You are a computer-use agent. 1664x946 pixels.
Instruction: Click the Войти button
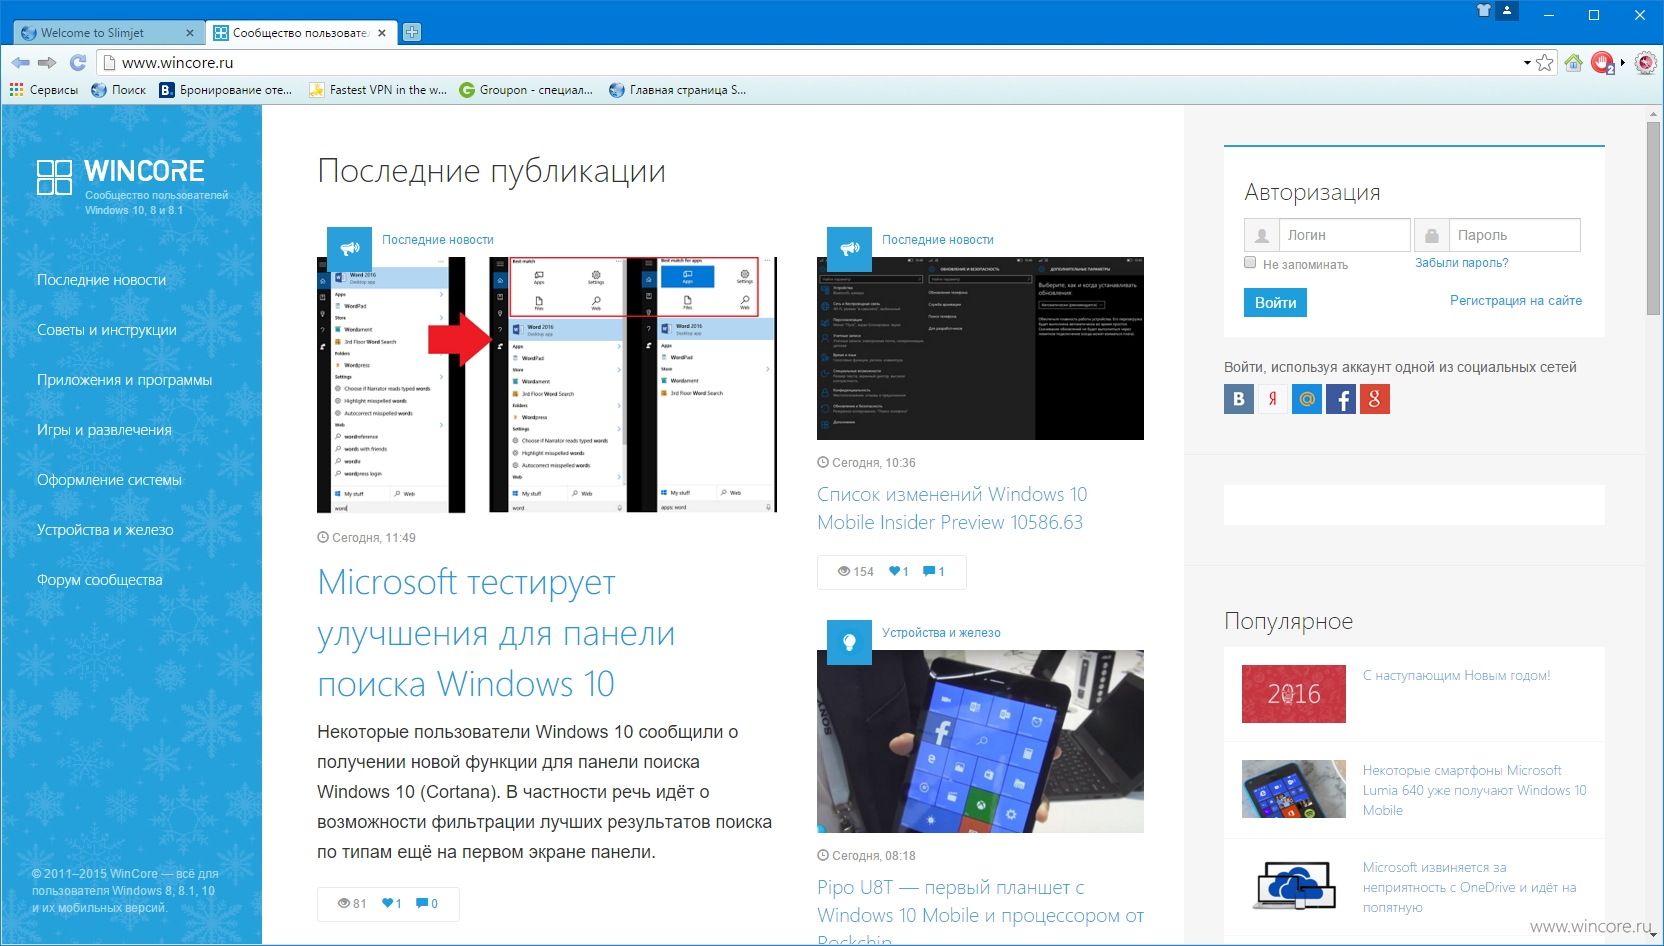[x=1275, y=303]
